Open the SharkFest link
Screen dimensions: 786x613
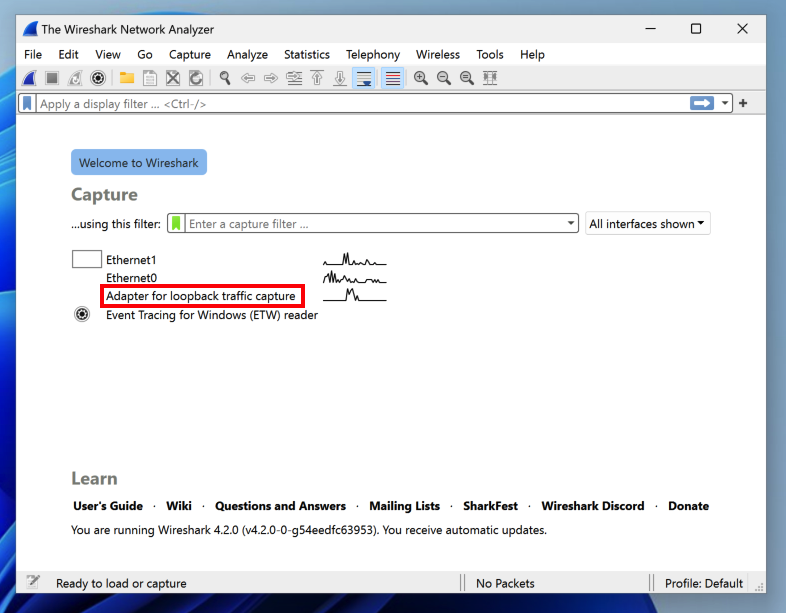(x=490, y=506)
